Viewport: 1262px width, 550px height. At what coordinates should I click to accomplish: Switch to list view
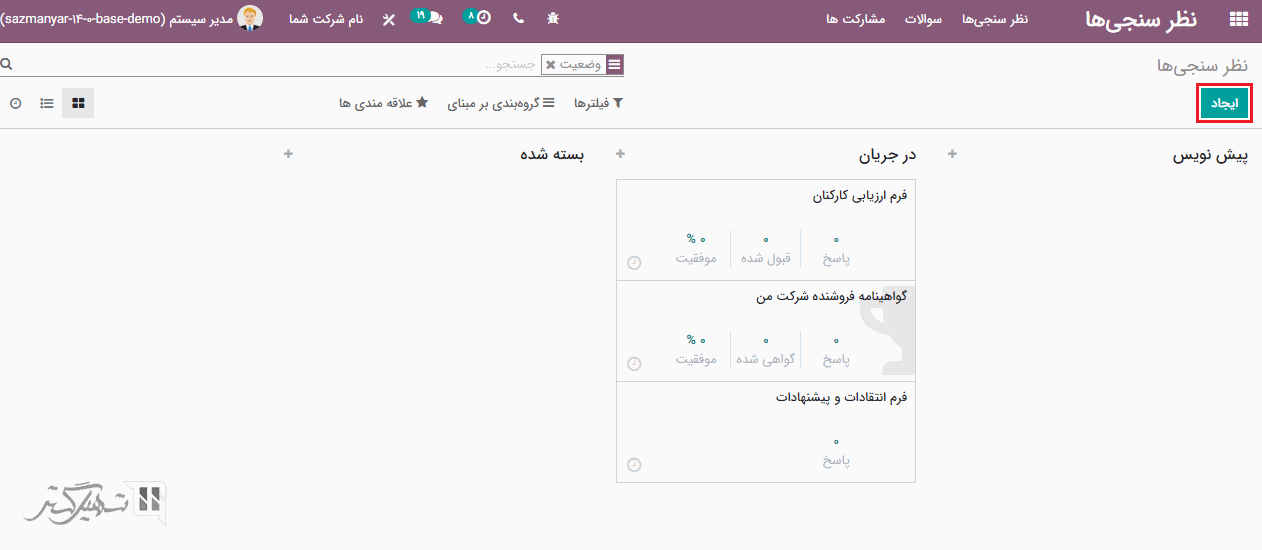point(47,103)
